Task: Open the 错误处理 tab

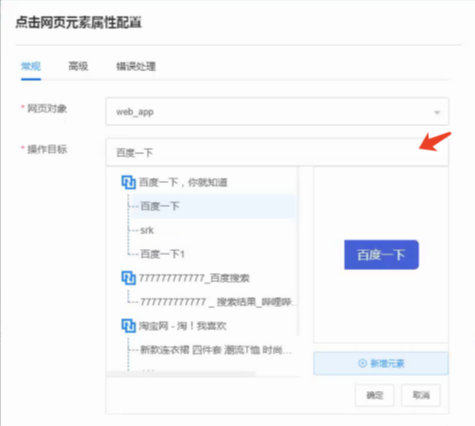Action: (x=136, y=66)
